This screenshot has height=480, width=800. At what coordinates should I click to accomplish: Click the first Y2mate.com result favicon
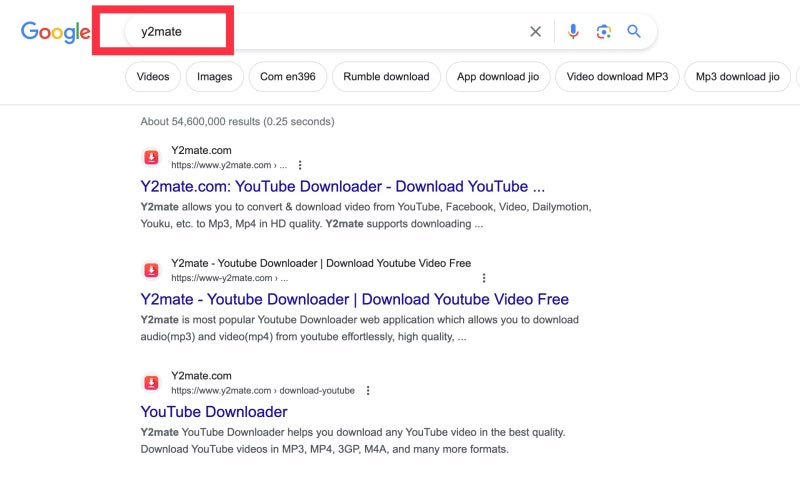click(x=151, y=157)
